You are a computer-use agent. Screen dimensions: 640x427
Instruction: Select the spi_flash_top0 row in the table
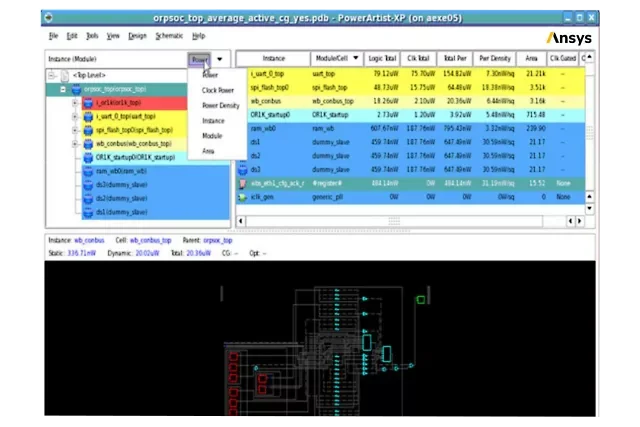click(410, 87)
